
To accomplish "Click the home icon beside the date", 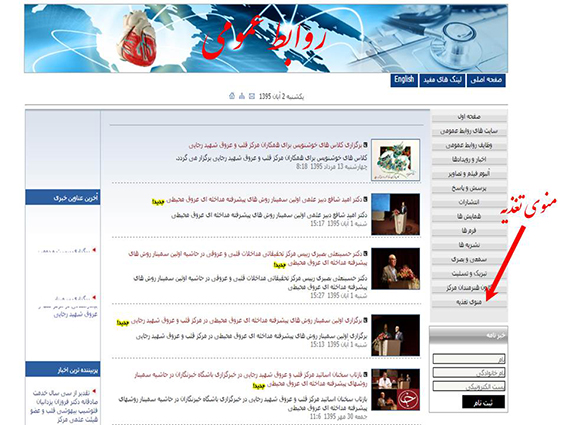I will click(232, 96).
